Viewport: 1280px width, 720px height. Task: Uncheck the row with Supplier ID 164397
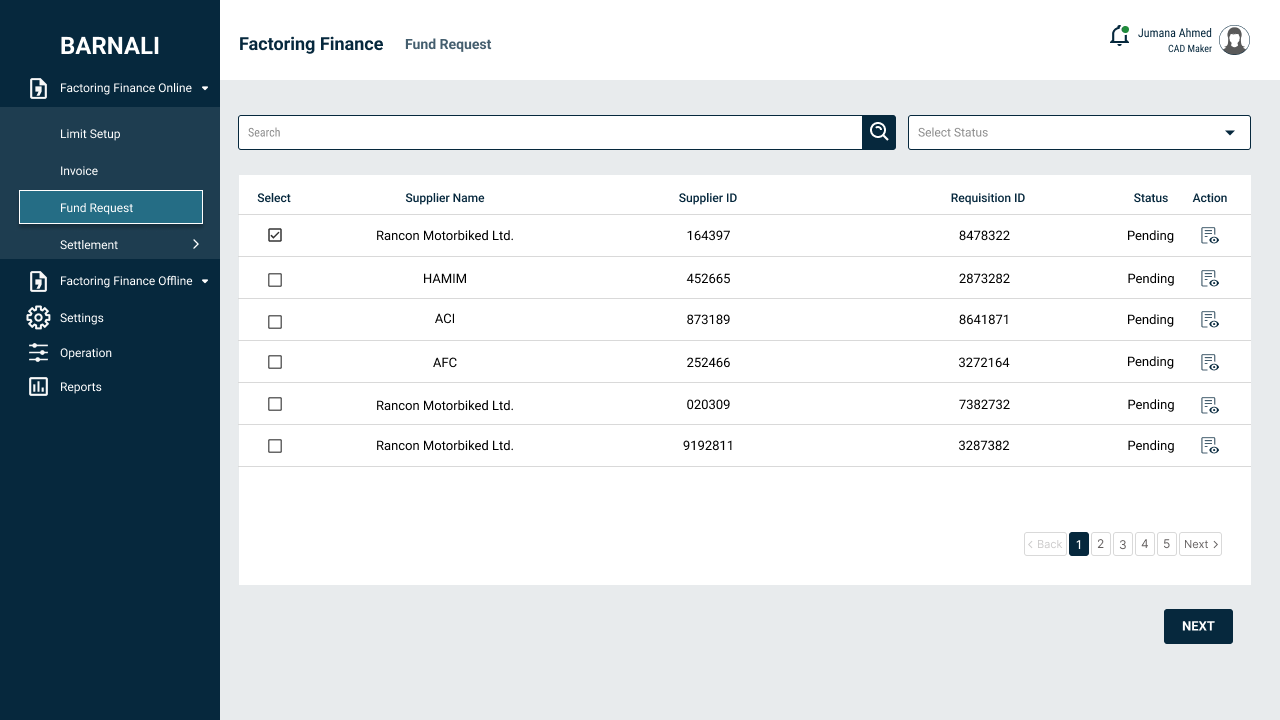275,235
